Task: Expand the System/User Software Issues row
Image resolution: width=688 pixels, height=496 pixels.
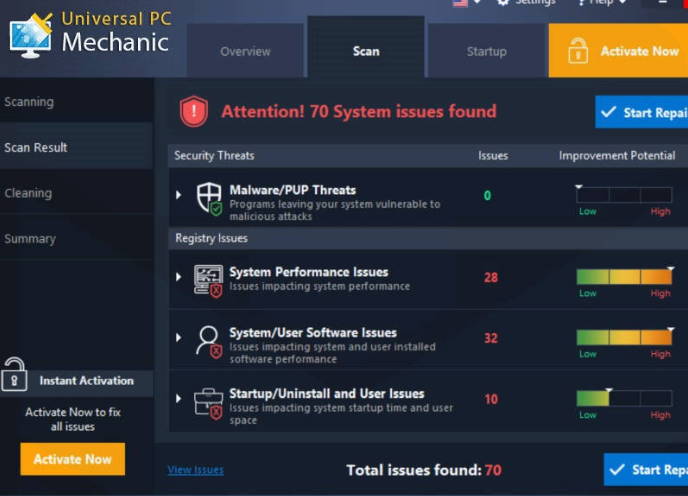Action: (179, 338)
